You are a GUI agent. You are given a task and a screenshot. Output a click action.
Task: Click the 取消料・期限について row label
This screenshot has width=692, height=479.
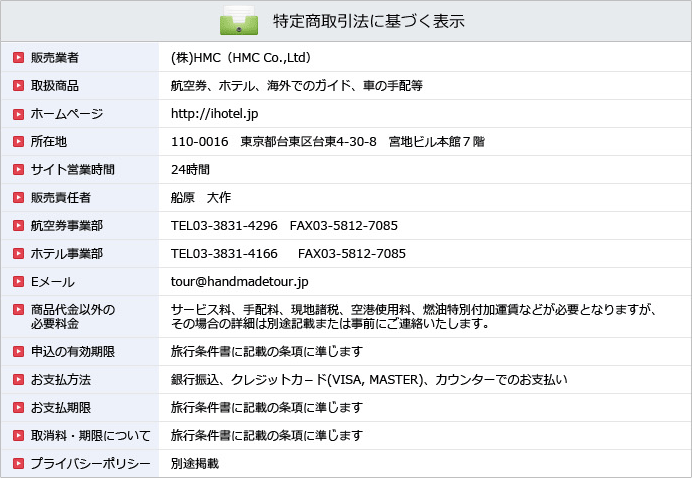click(x=90, y=436)
